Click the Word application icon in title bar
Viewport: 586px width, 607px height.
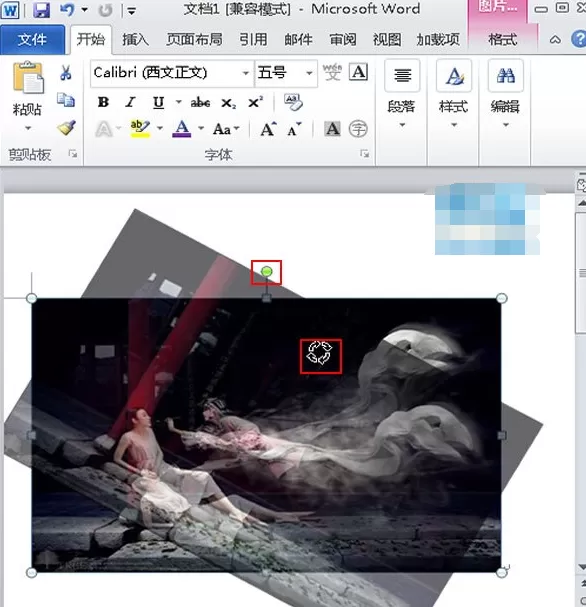10,10
